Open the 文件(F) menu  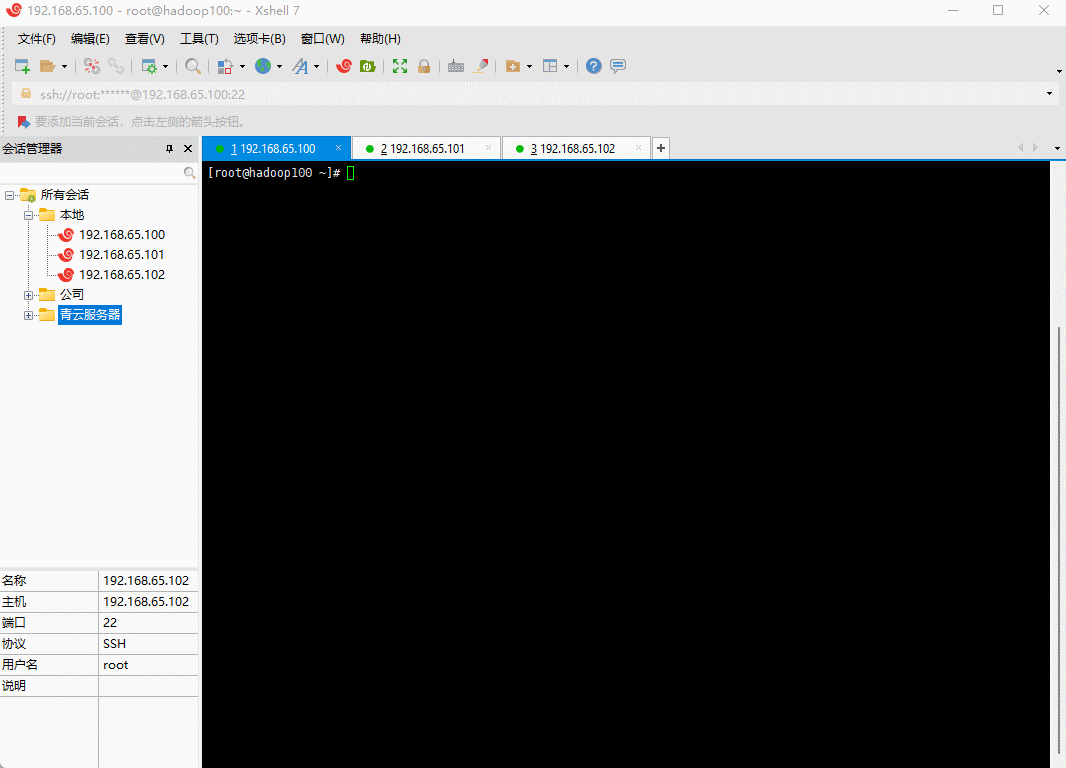coord(37,39)
